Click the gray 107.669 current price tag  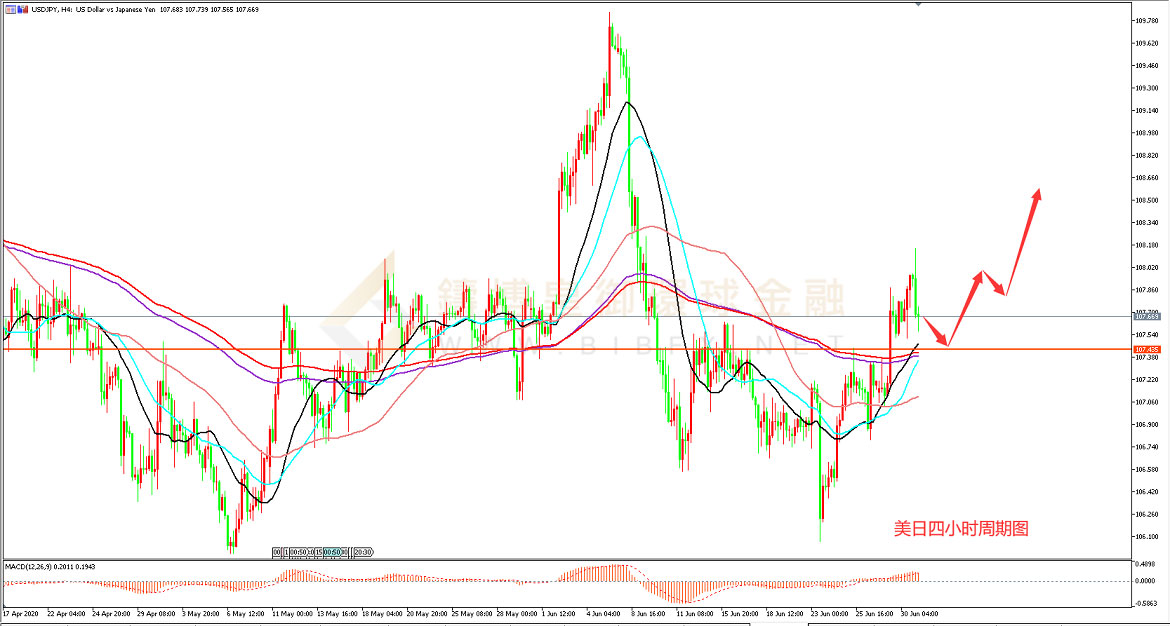click(1146, 317)
